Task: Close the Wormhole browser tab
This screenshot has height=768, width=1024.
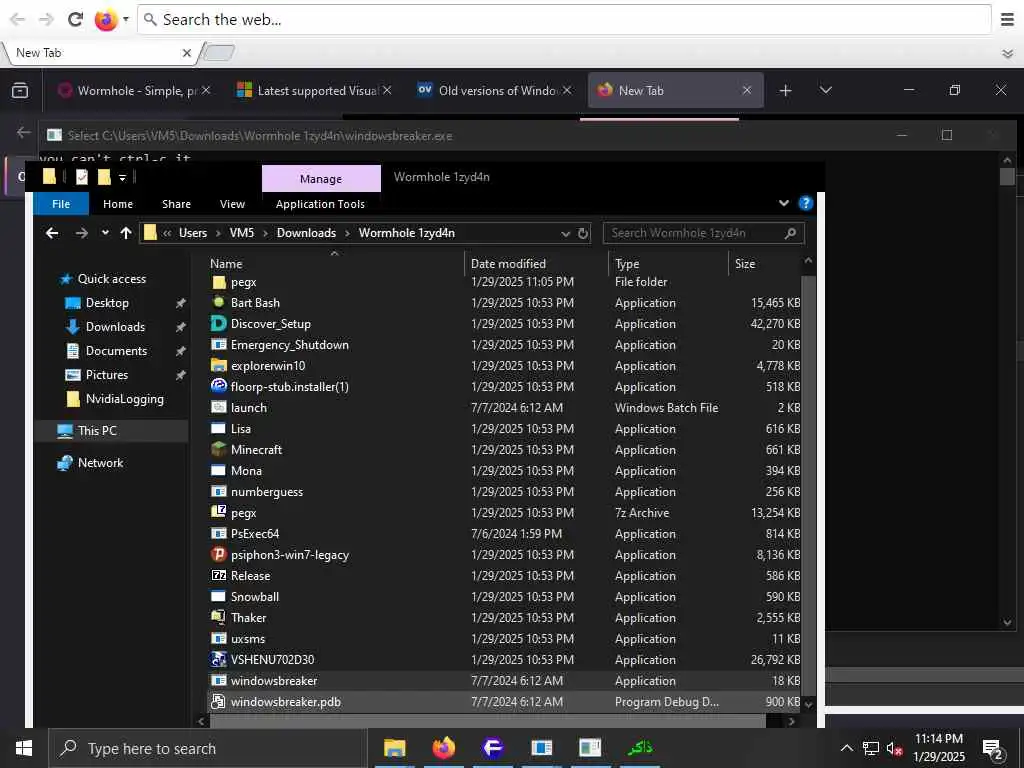Action: point(206,90)
